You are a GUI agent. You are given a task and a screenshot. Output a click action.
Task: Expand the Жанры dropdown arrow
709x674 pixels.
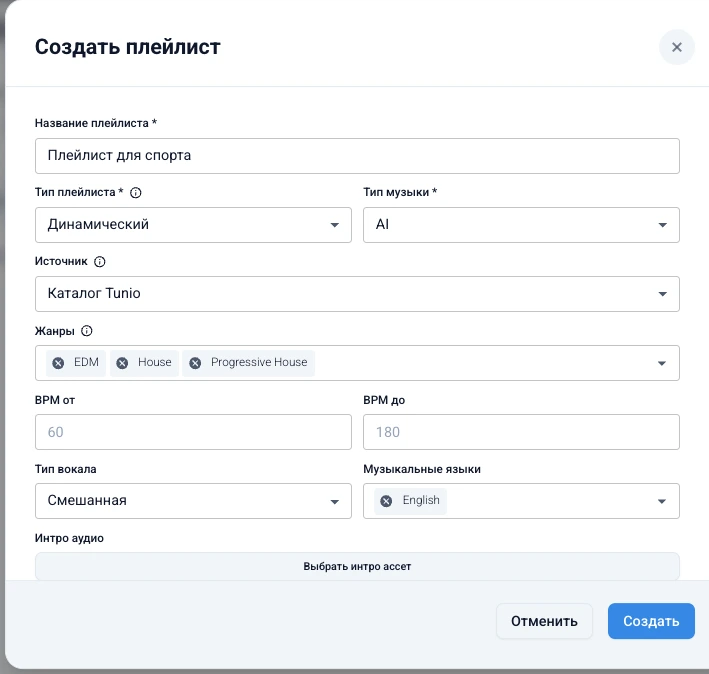point(662,363)
